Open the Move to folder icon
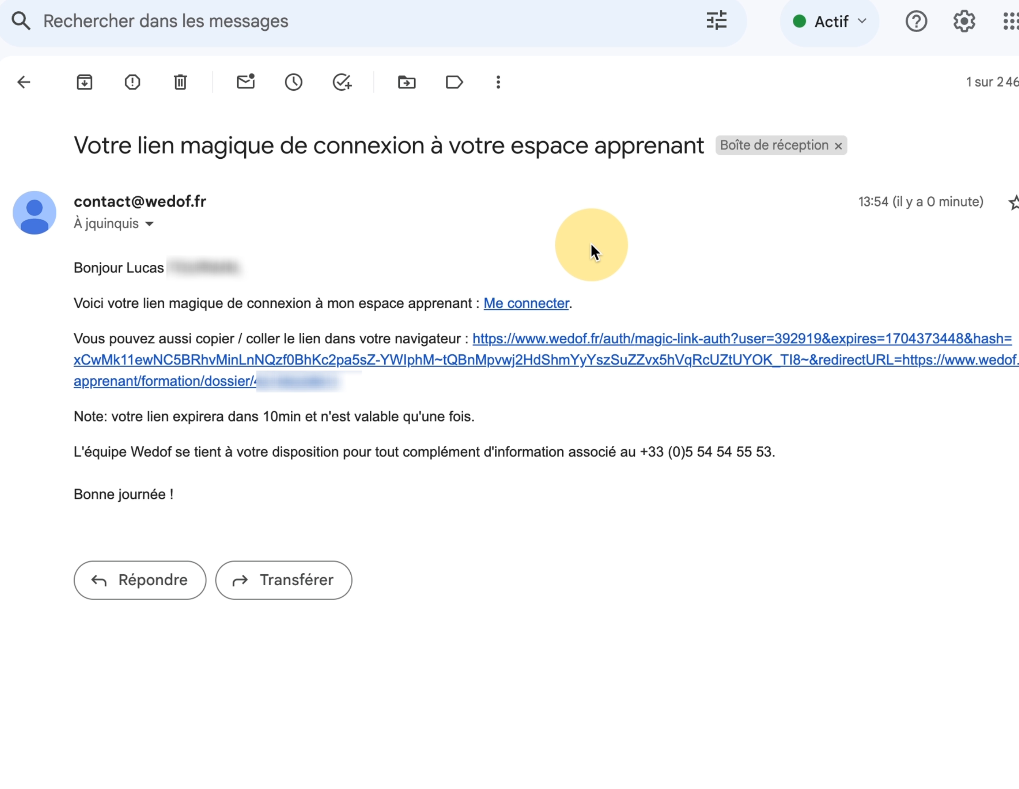The width and height of the screenshot is (1019, 789). coord(406,82)
